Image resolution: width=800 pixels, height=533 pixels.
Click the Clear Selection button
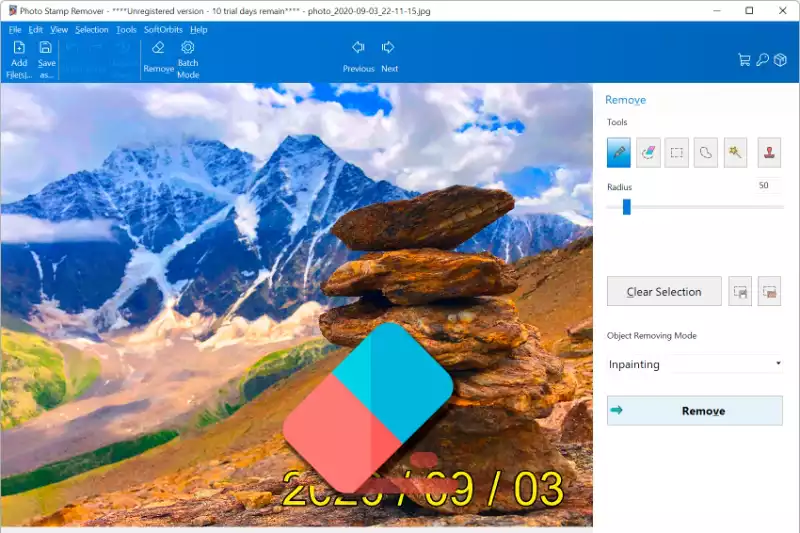pyautogui.click(x=664, y=291)
